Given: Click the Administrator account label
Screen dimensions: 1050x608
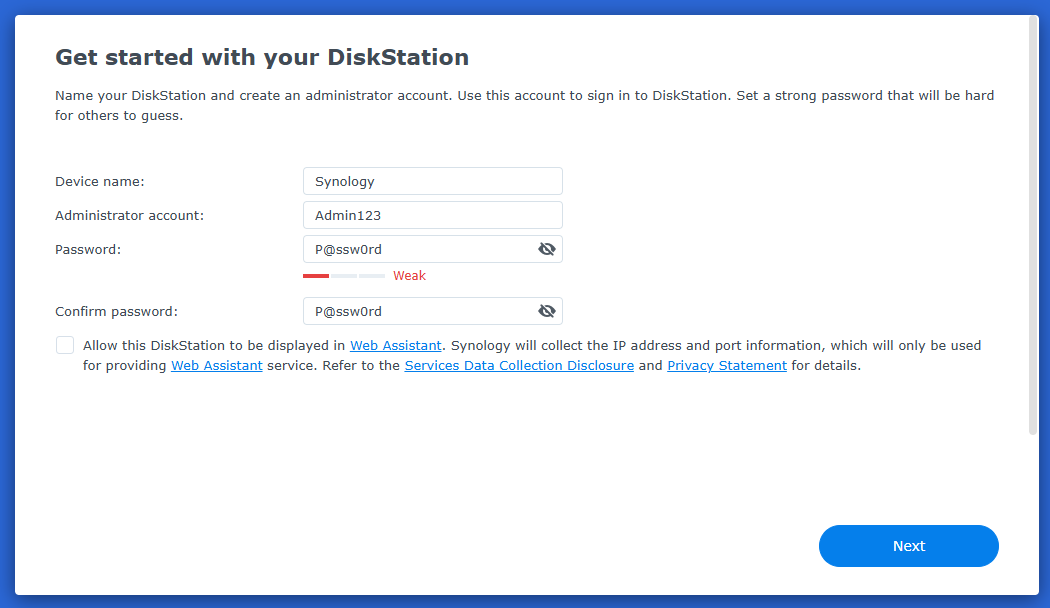Looking at the screenshot, I should click(129, 215).
